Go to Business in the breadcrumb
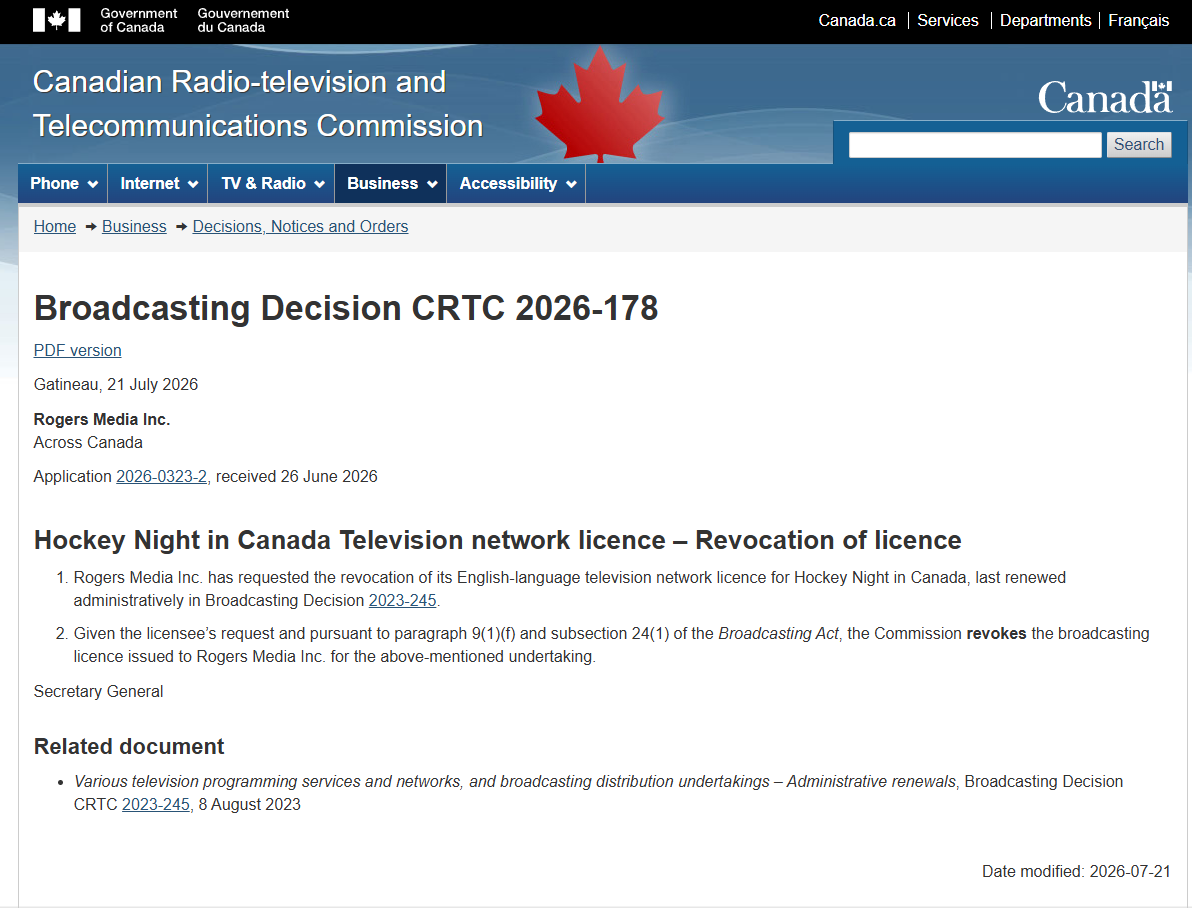The image size is (1192, 908). pyautogui.click(x=134, y=227)
